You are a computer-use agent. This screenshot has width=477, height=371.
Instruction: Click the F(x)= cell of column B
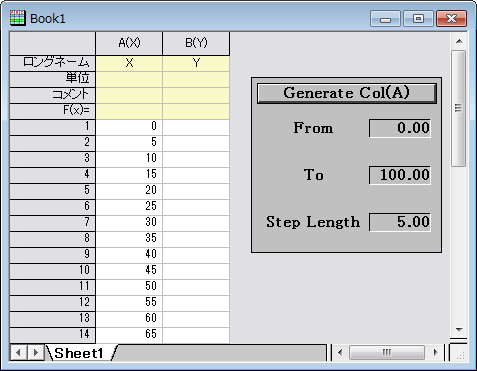(196, 111)
